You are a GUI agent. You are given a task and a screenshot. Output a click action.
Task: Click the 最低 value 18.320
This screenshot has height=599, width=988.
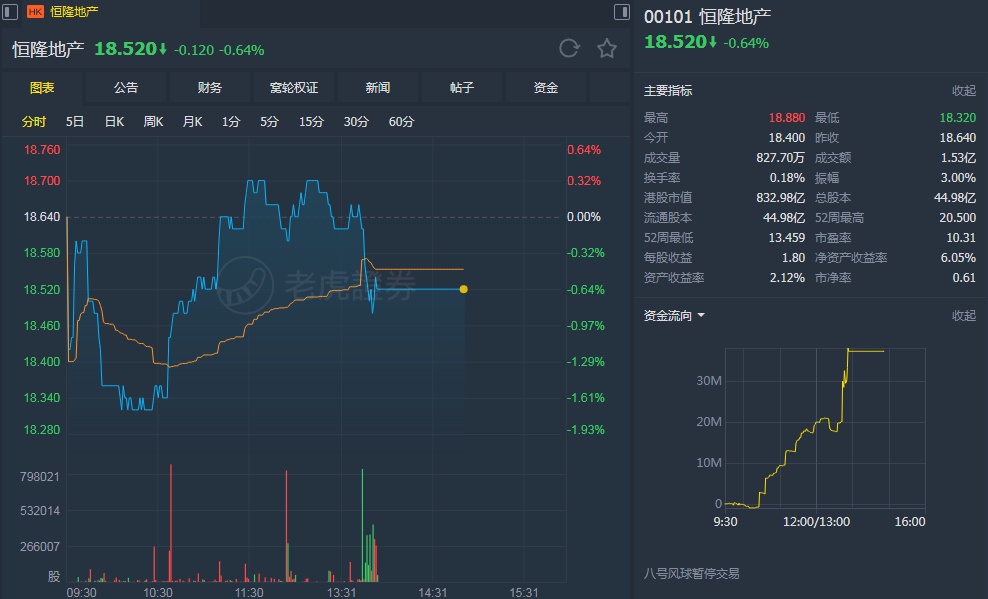957,118
